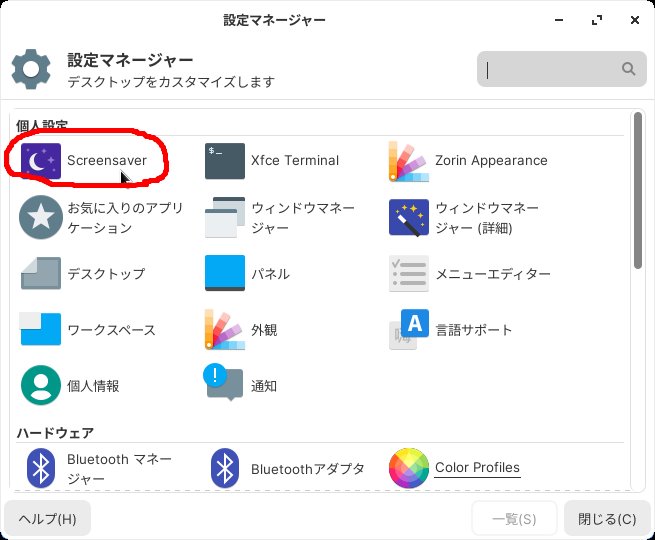This screenshot has width=655, height=540.
Task: Open 言語サポート letter A icon
Action: tap(409, 329)
